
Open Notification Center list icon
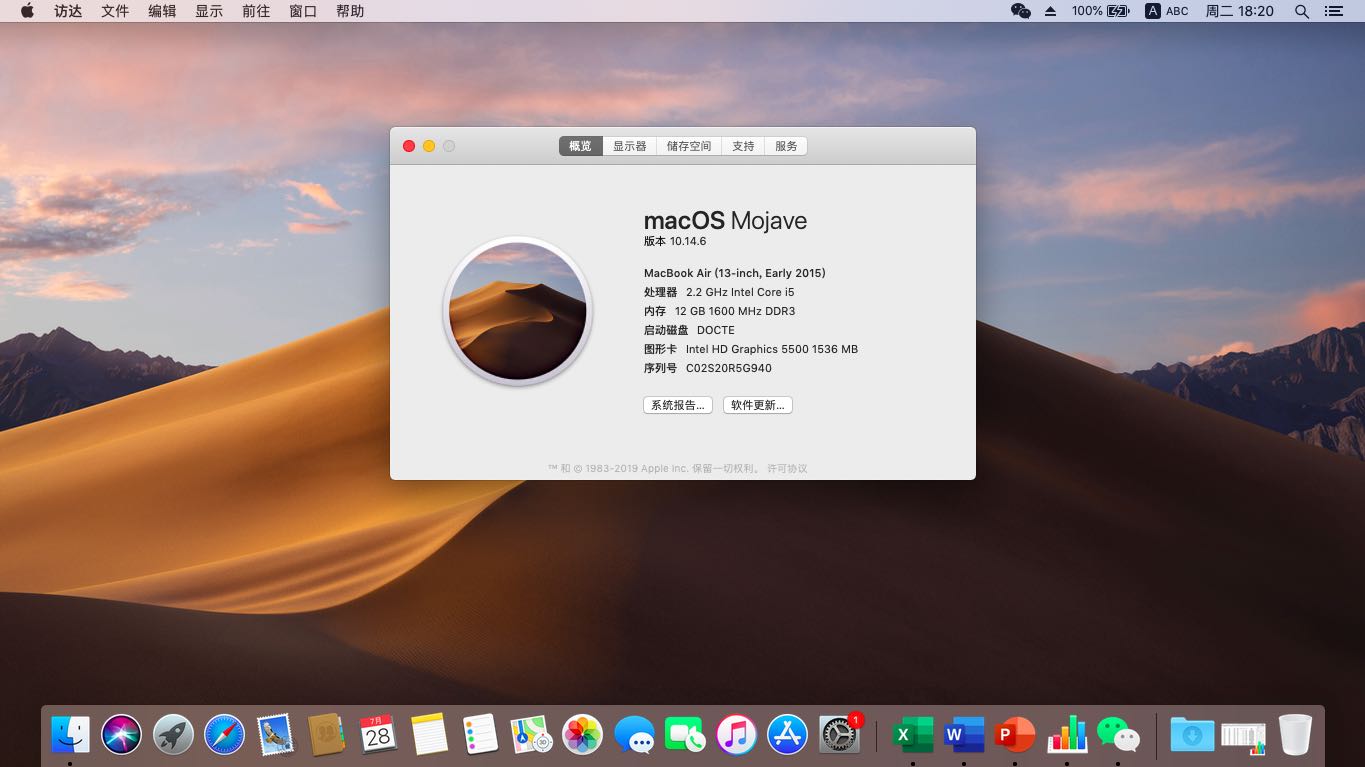click(x=1333, y=11)
